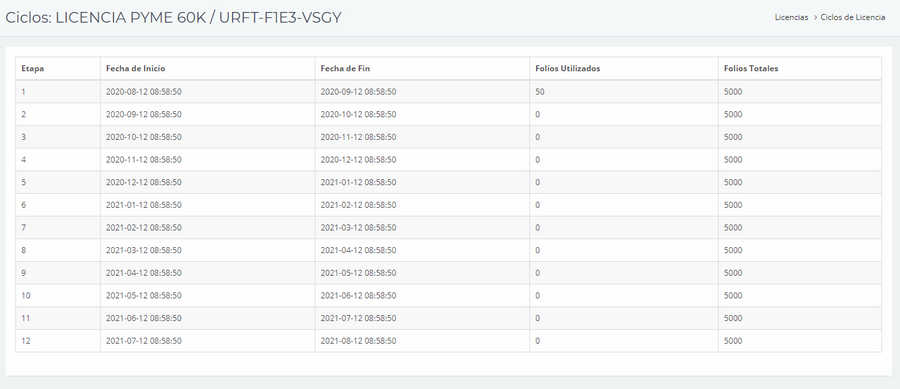Click the Folios Utilizados value 50
Screen dimensions: 900x389
coord(540,91)
